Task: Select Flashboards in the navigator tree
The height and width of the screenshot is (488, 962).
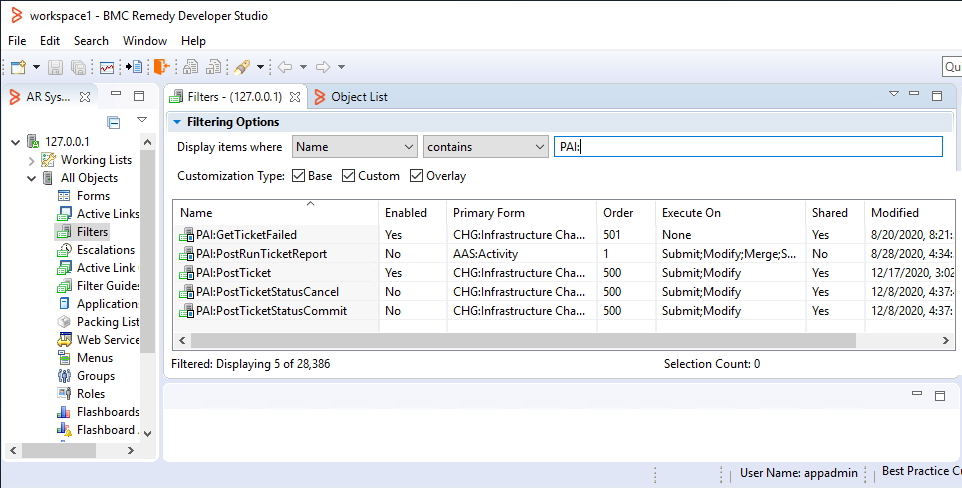Action: coord(107,412)
